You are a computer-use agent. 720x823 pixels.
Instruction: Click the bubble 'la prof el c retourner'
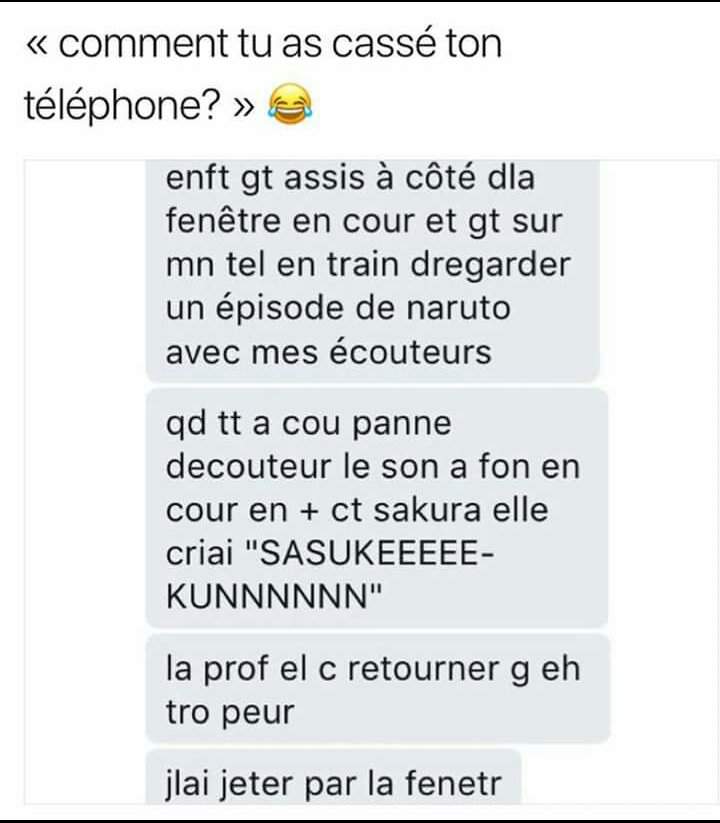(x=378, y=689)
